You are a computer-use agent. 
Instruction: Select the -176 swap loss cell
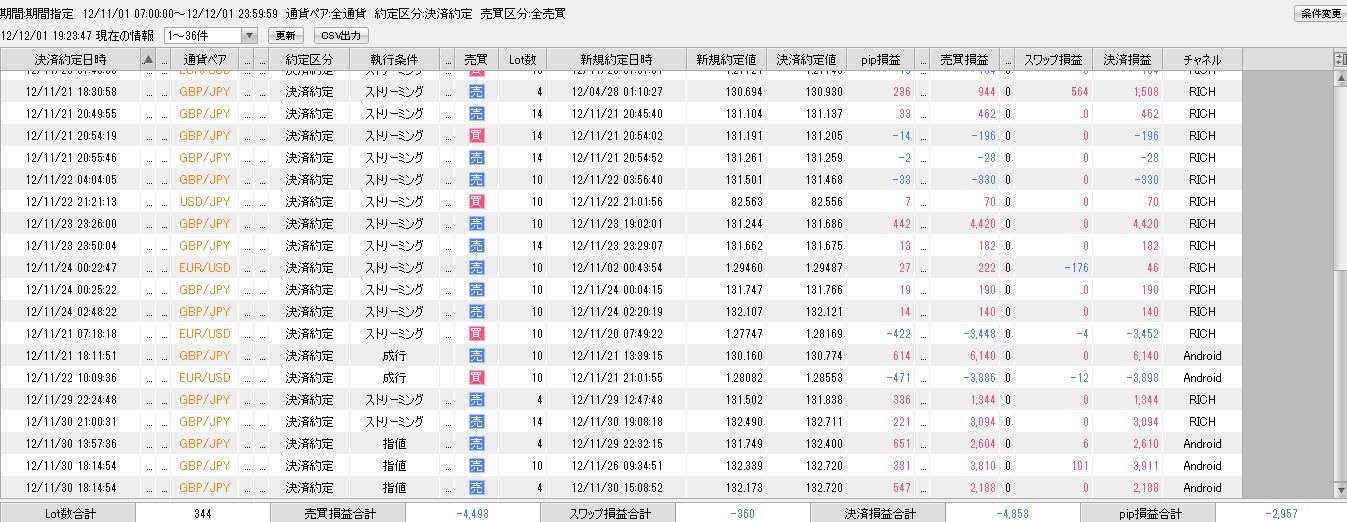[1052, 267]
